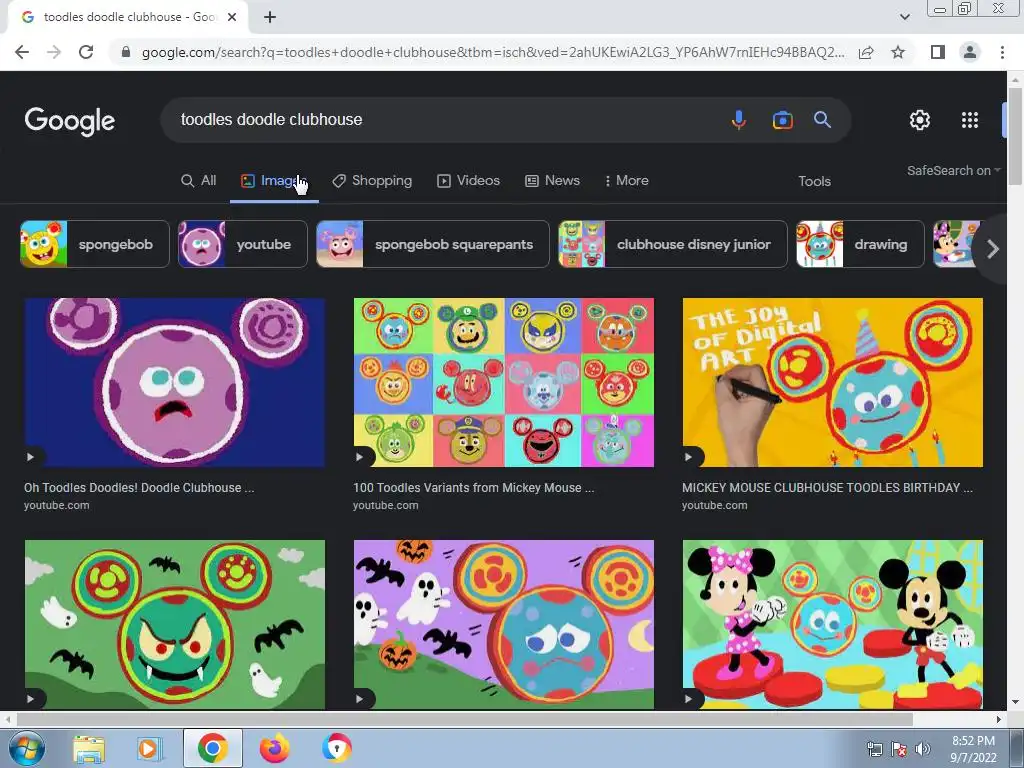Click the Chrome taskbar icon
The image size is (1024, 768).
click(x=212, y=748)
